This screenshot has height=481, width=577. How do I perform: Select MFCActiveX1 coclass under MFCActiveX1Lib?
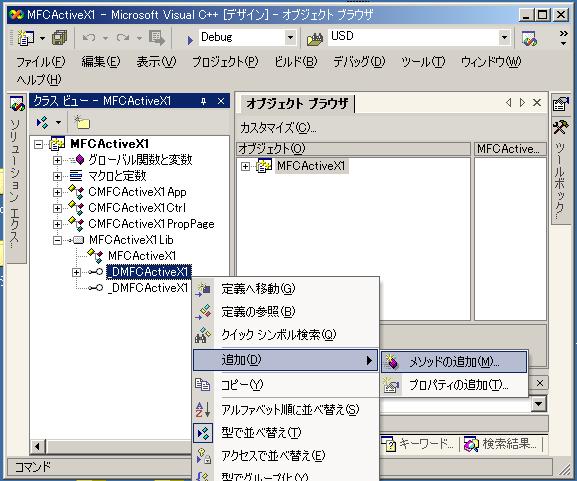click(142, 256)
